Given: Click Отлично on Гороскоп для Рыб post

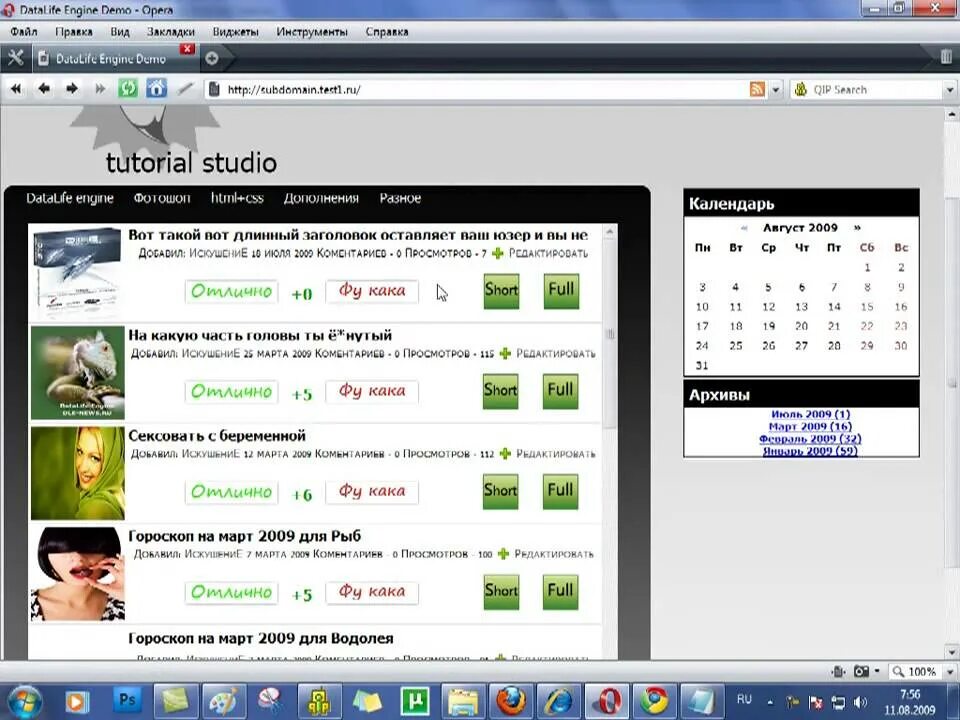Looking at the screenshot, I should coord(231,593).
